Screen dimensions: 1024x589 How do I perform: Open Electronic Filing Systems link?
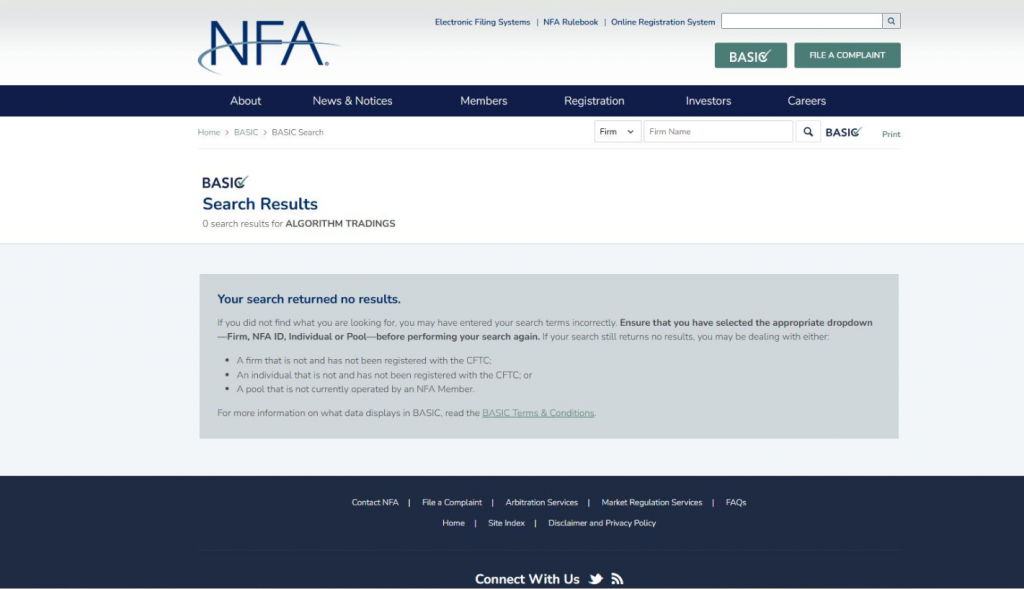[x=482, y=22]
